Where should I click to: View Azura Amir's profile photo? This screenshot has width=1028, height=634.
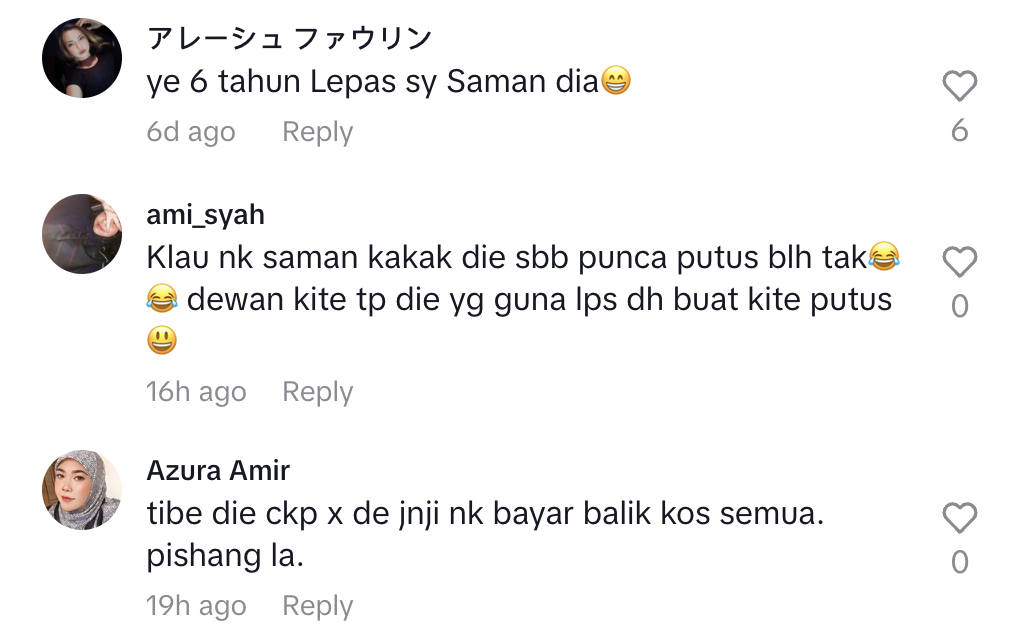pyautogui.click(x=82, y=490)
